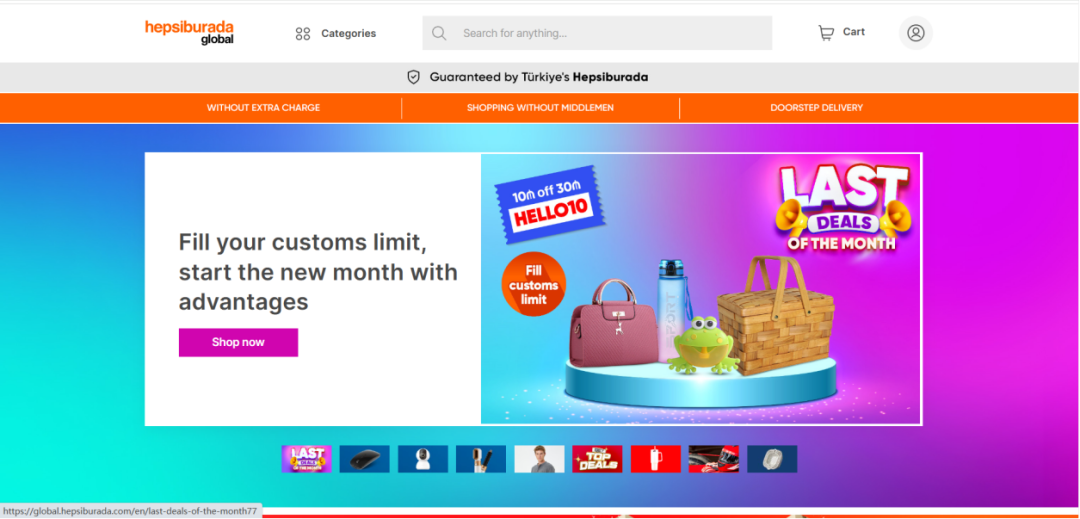1080x519 pixels.
Task: Click the guarantee shield icon
Action: tap(413, 77)
